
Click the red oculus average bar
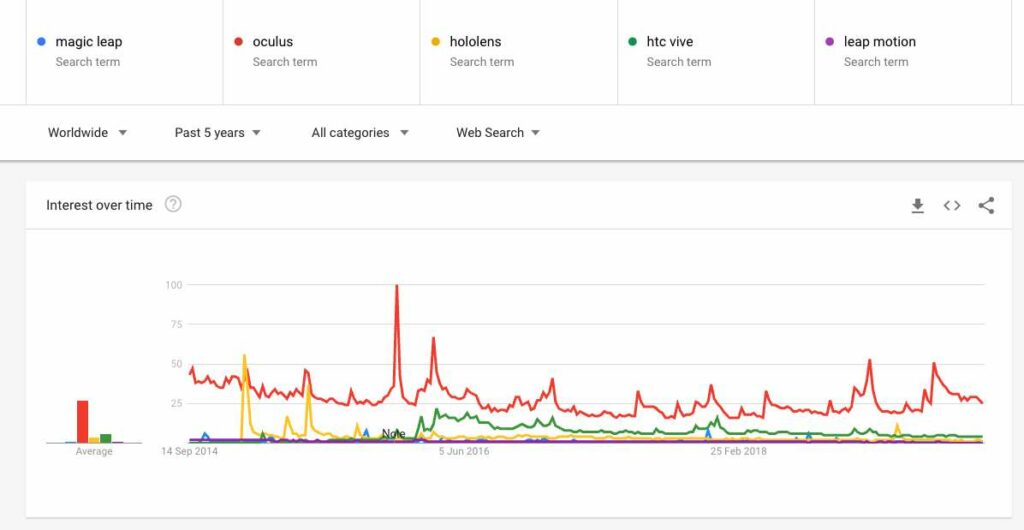click(x=82, y=422)
